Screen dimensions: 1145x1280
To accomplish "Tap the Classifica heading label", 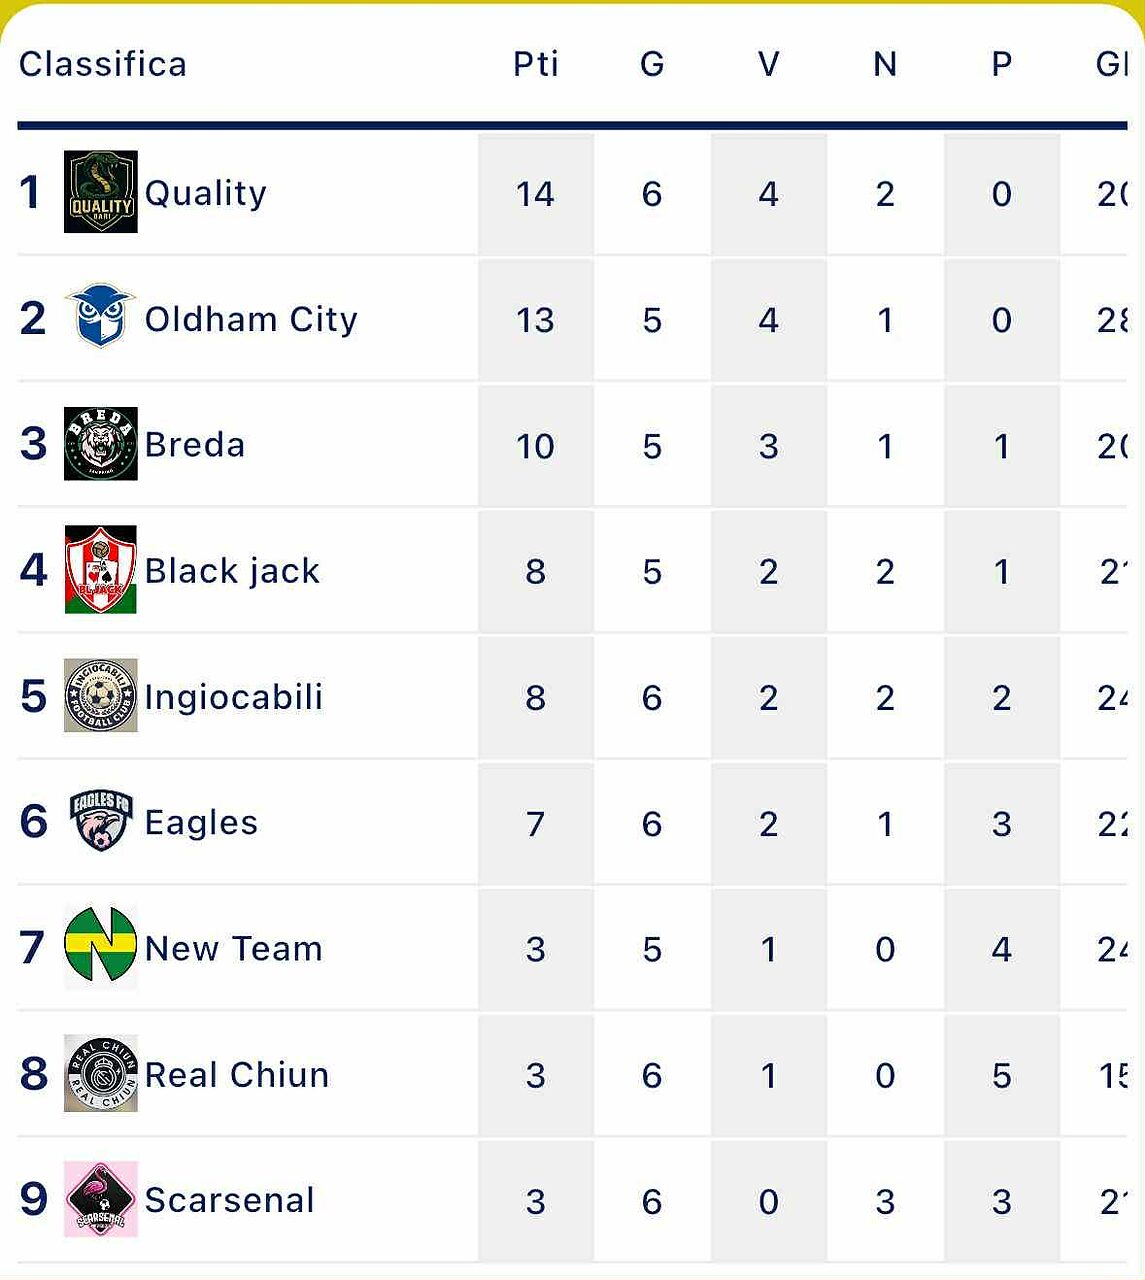I will click(103, 64).
